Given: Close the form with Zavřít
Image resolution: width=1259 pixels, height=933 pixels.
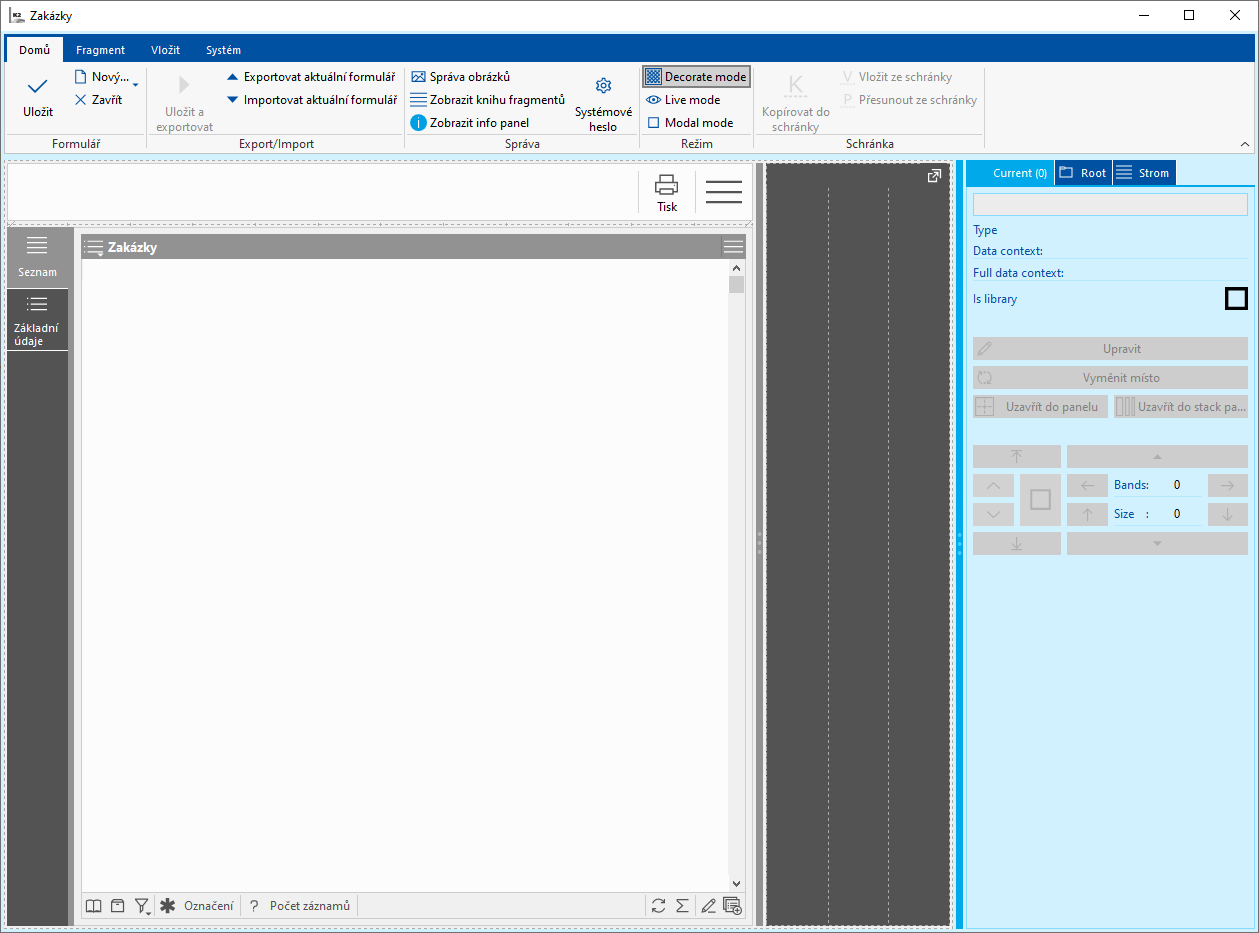Looking at the screenshot, I should (x=98, y=100).
